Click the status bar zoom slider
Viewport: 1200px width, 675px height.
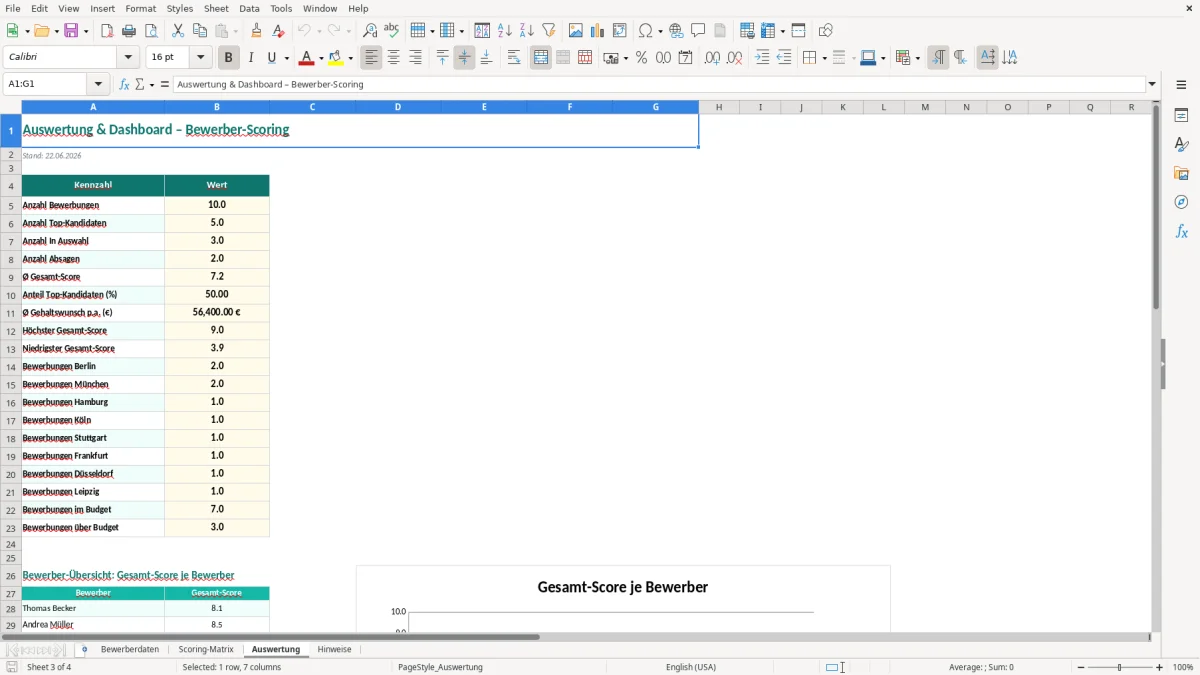[x=1120, y=667]
